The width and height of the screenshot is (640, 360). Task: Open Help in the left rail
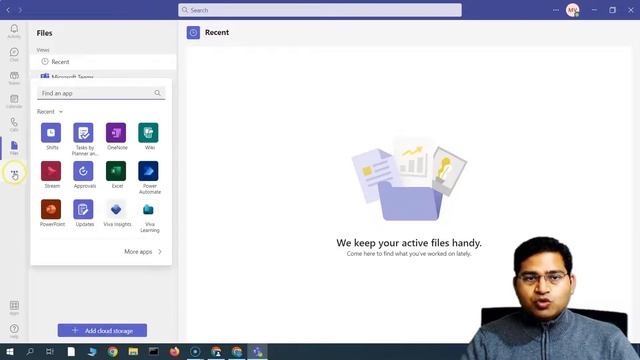(14, 331)
